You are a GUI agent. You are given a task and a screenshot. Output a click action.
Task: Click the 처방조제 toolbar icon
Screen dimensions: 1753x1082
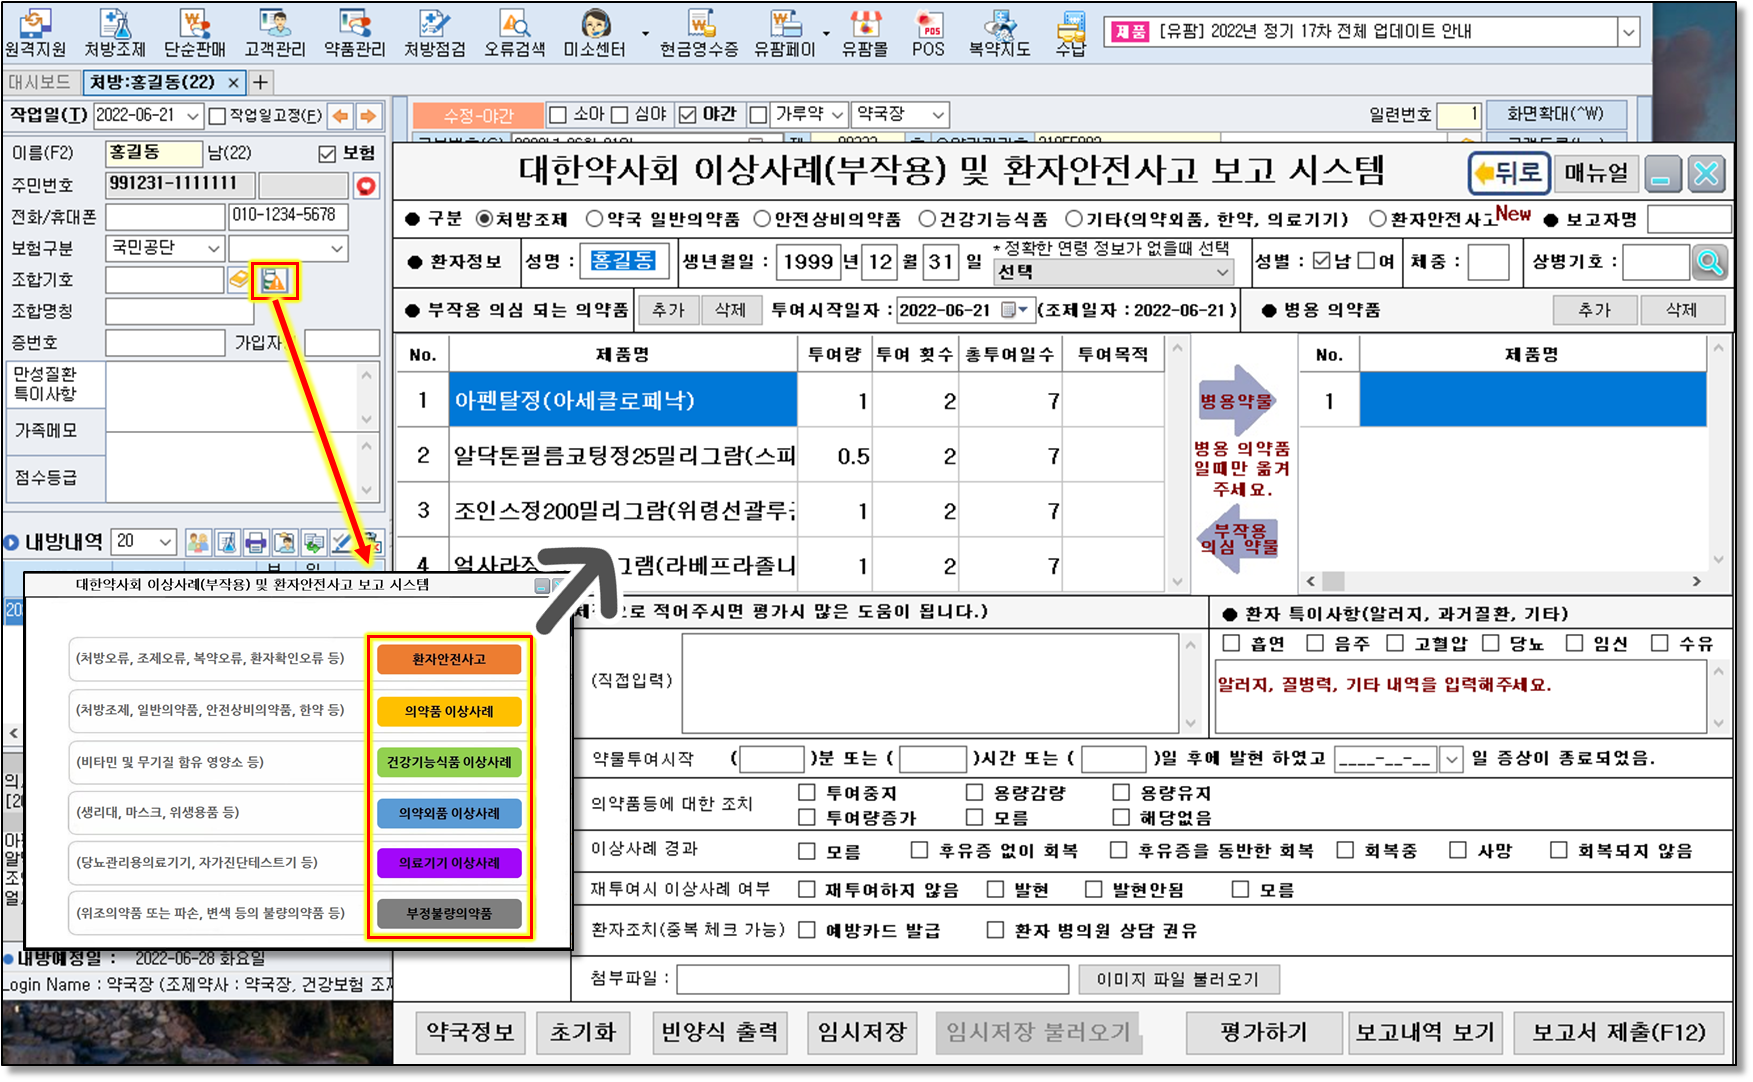[115, 32]
